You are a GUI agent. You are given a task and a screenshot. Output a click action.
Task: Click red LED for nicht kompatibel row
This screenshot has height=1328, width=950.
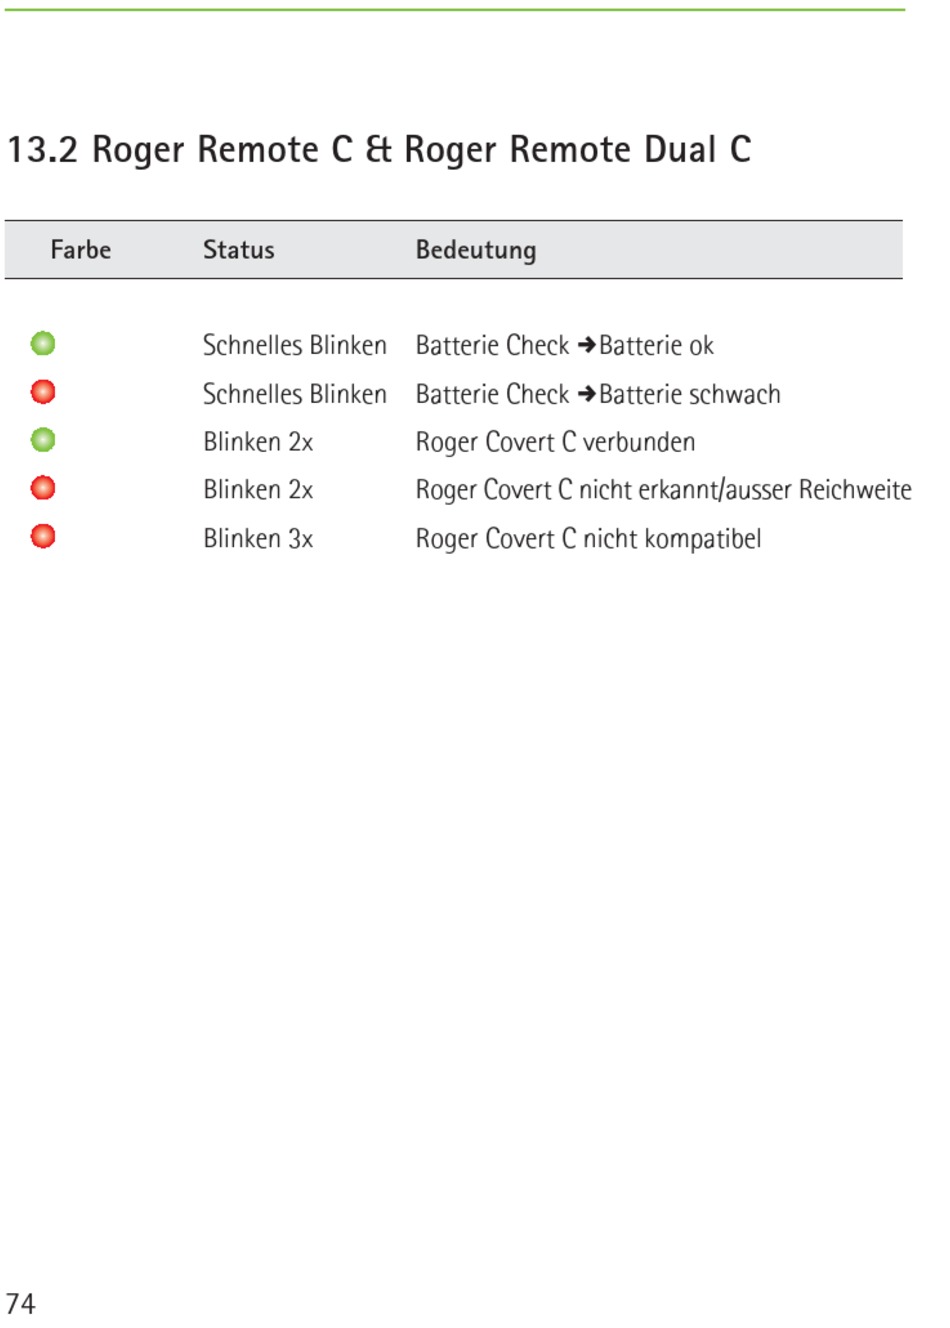click(43, 536)
